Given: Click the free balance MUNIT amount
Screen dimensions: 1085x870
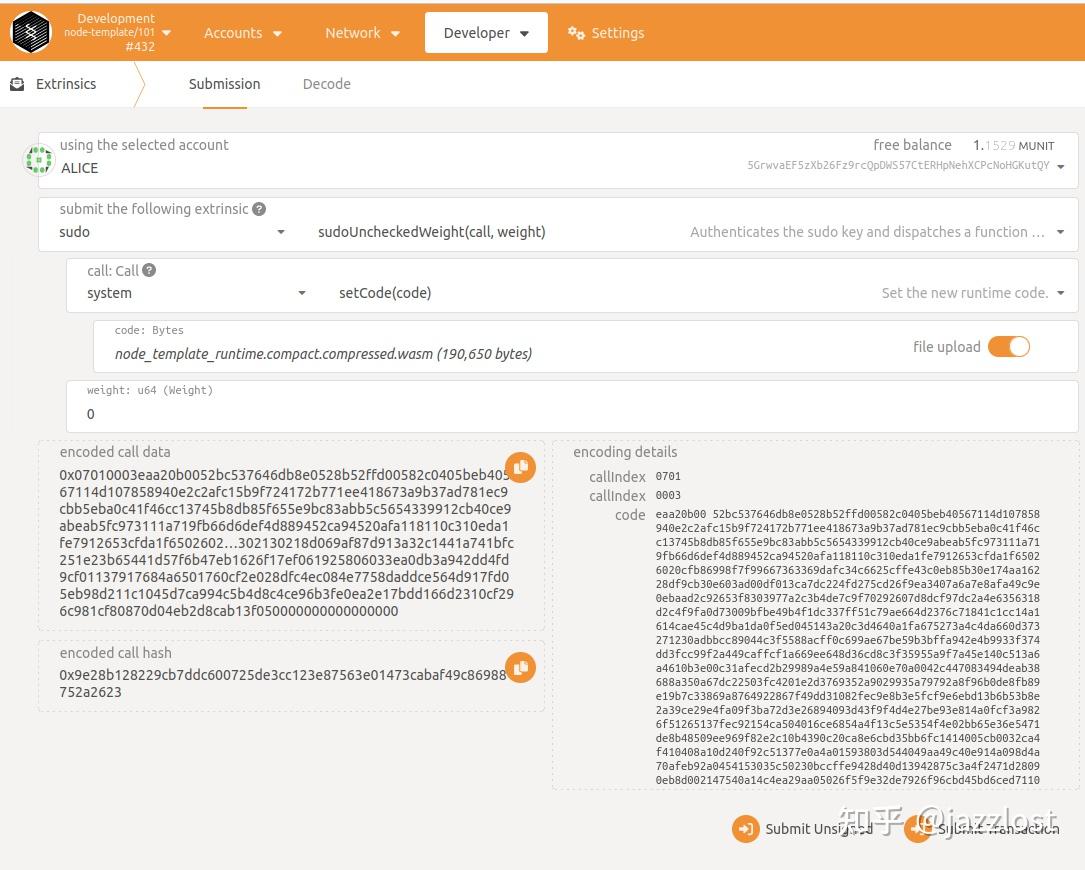Looking at the screenshot, I should click(1014, 145).
